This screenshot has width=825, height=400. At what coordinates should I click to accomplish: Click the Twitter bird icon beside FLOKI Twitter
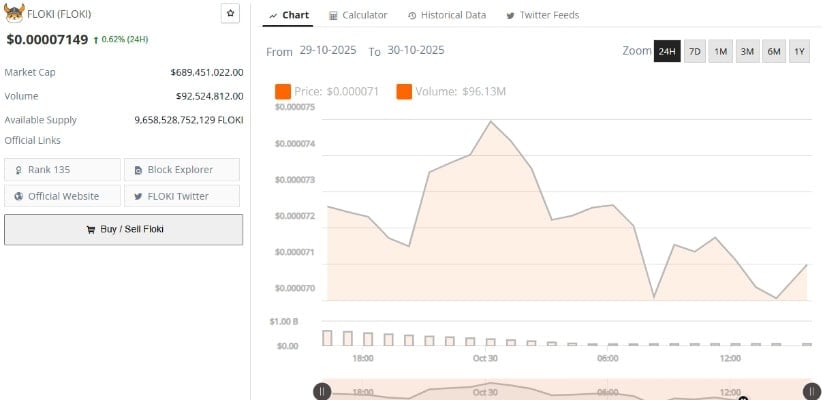(138, 196)
